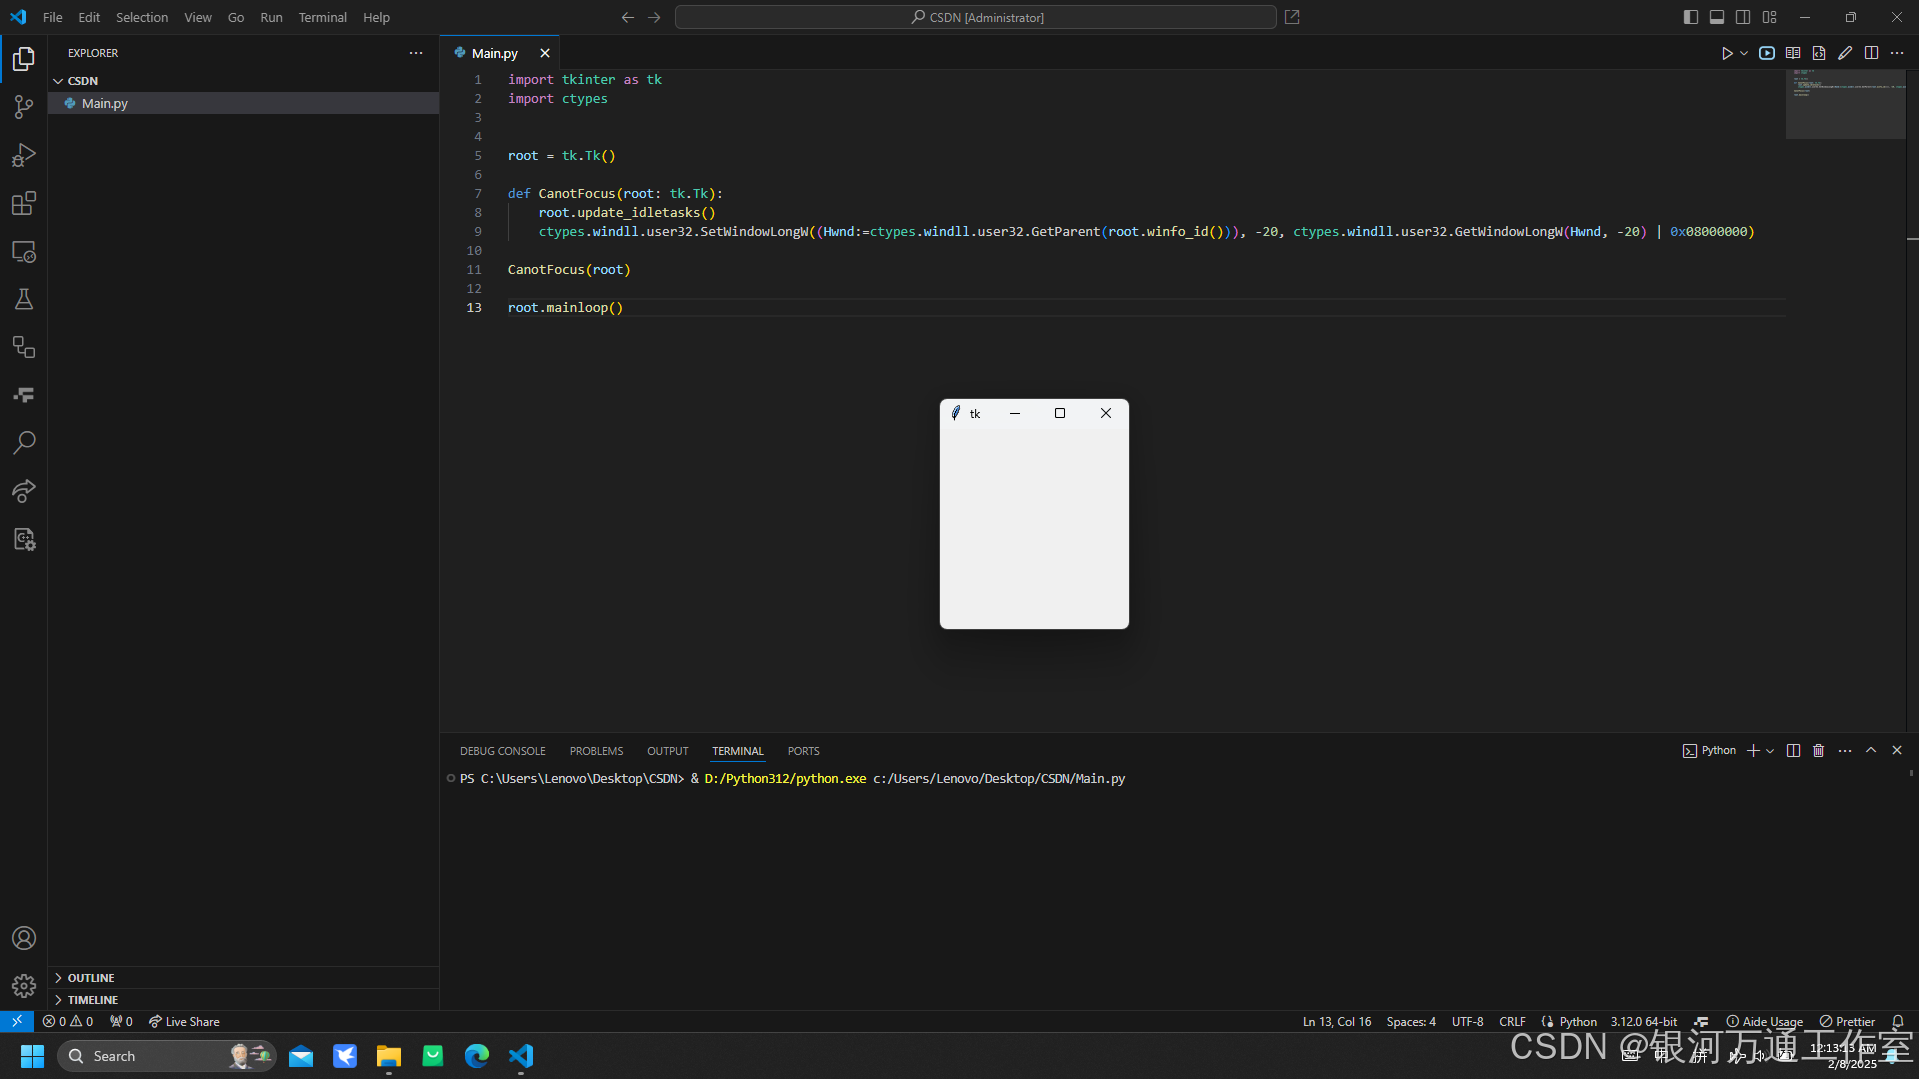Maximize the panel size with chevron
The height and width of the screenshot is (1079, 1919).
tap(1871, 751)
